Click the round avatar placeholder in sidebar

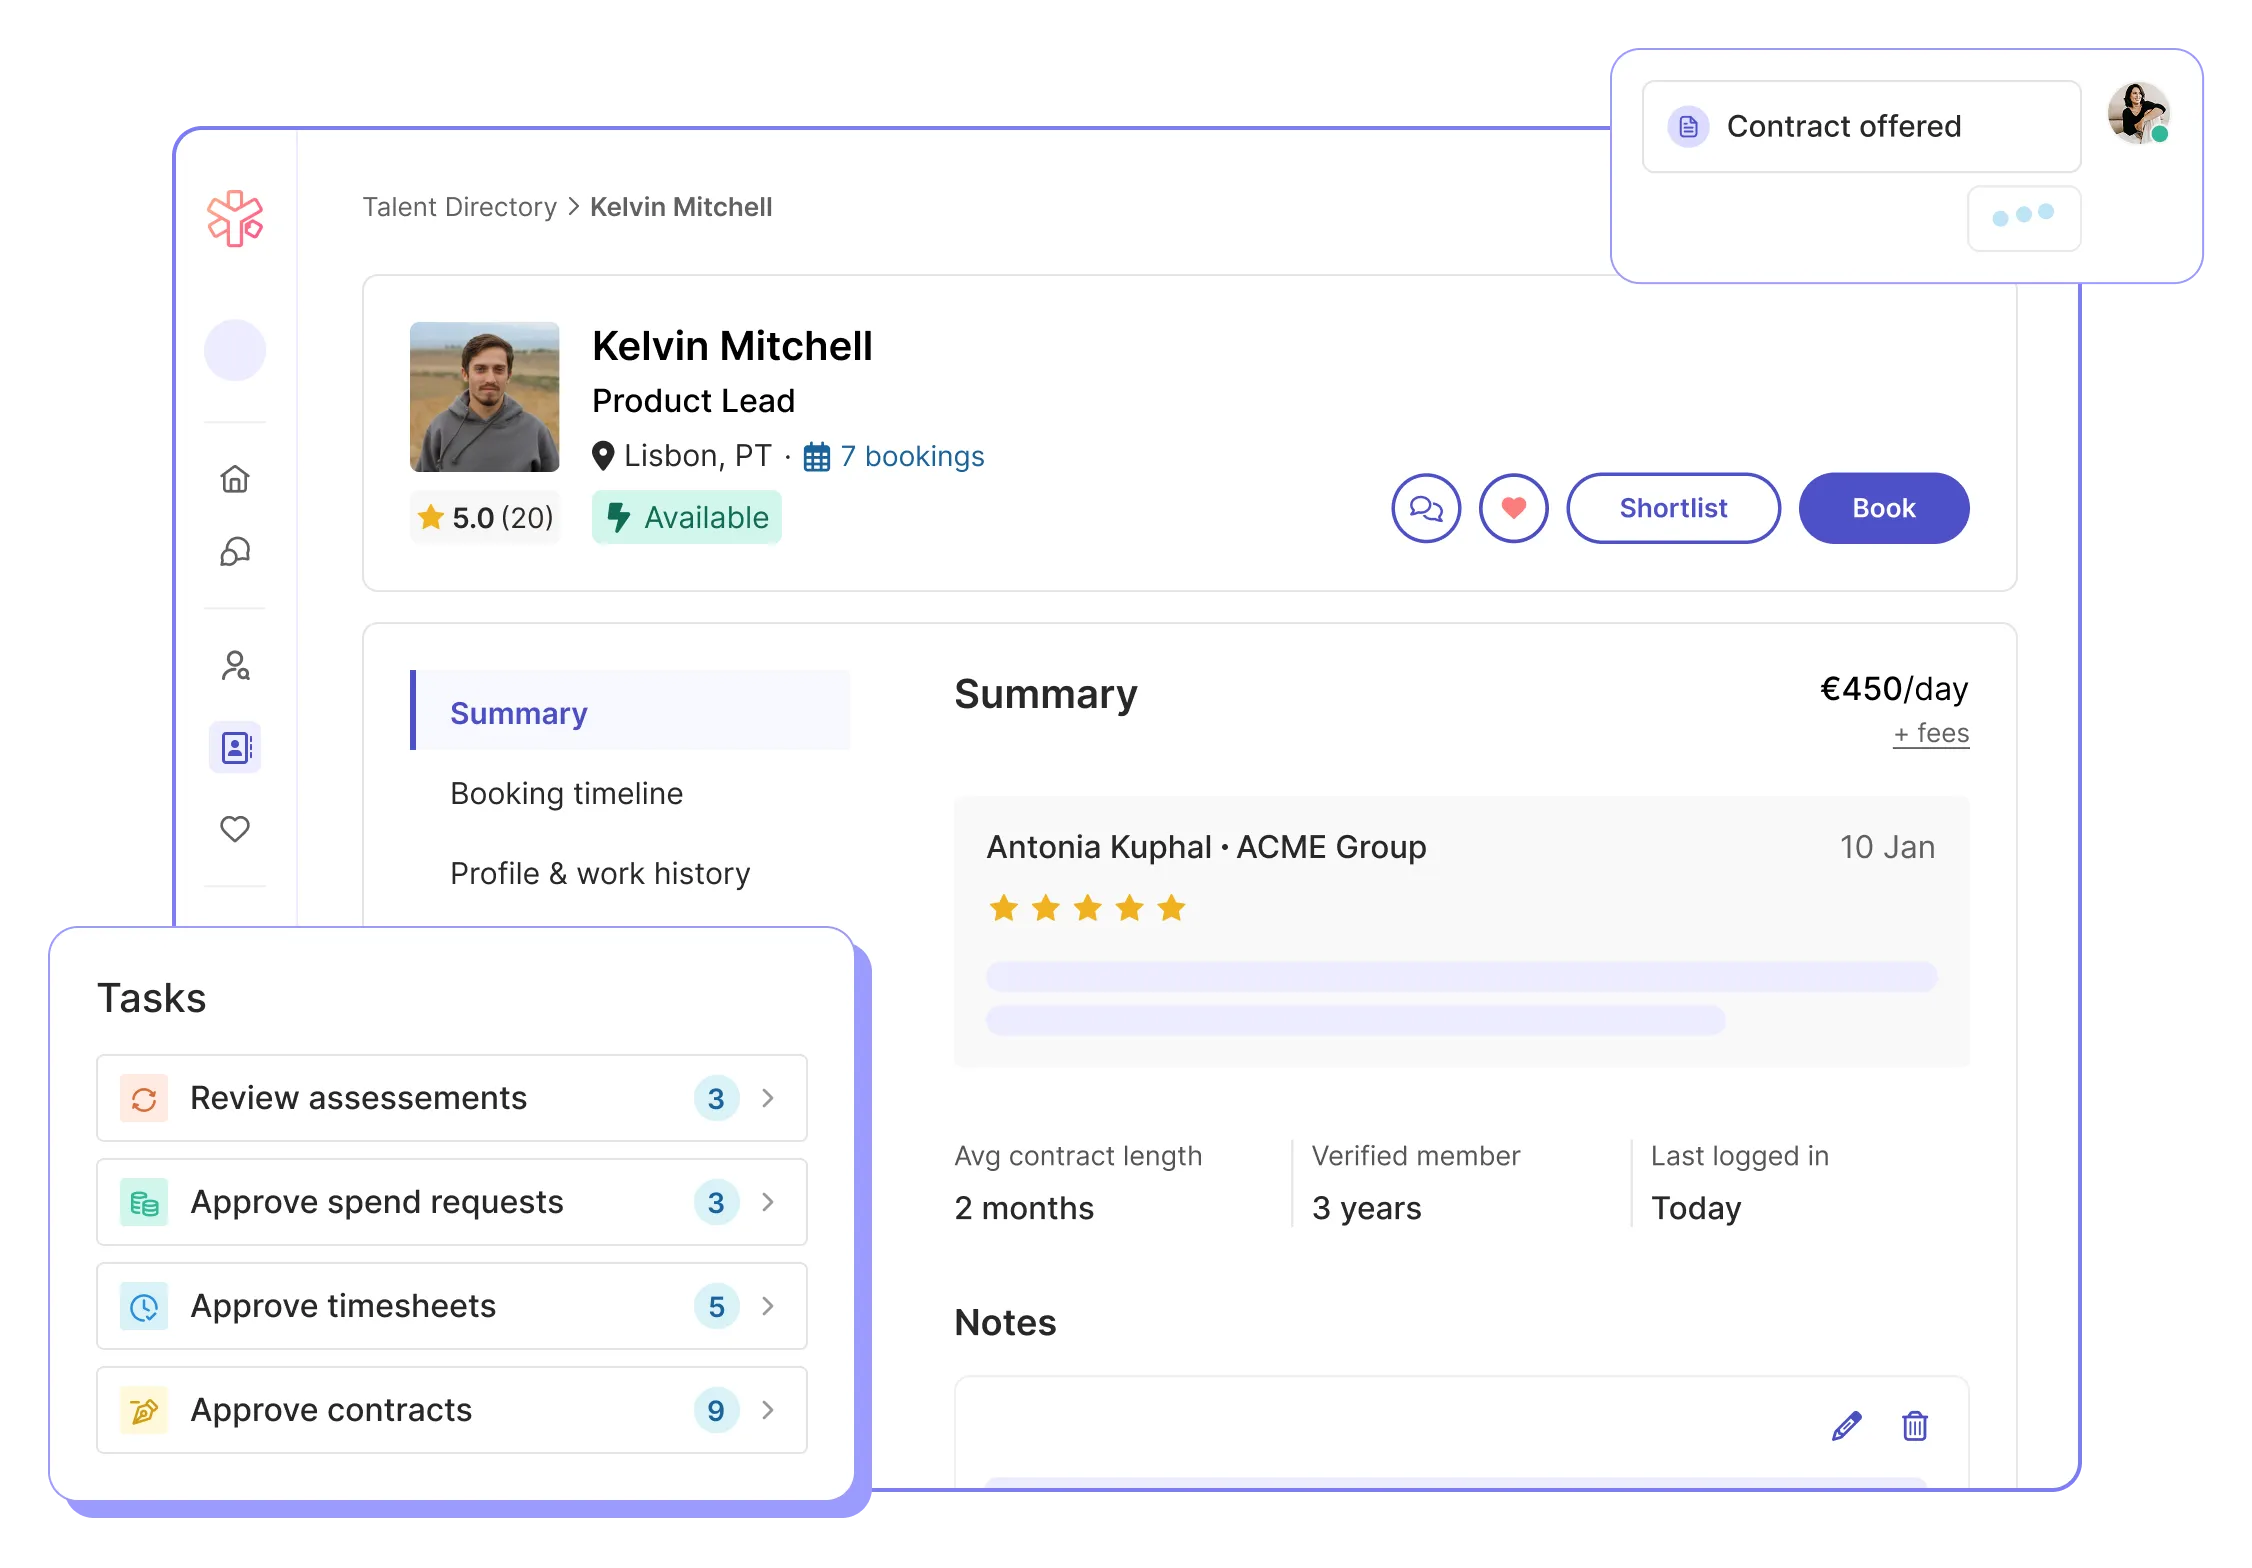(x=235, y=350)
